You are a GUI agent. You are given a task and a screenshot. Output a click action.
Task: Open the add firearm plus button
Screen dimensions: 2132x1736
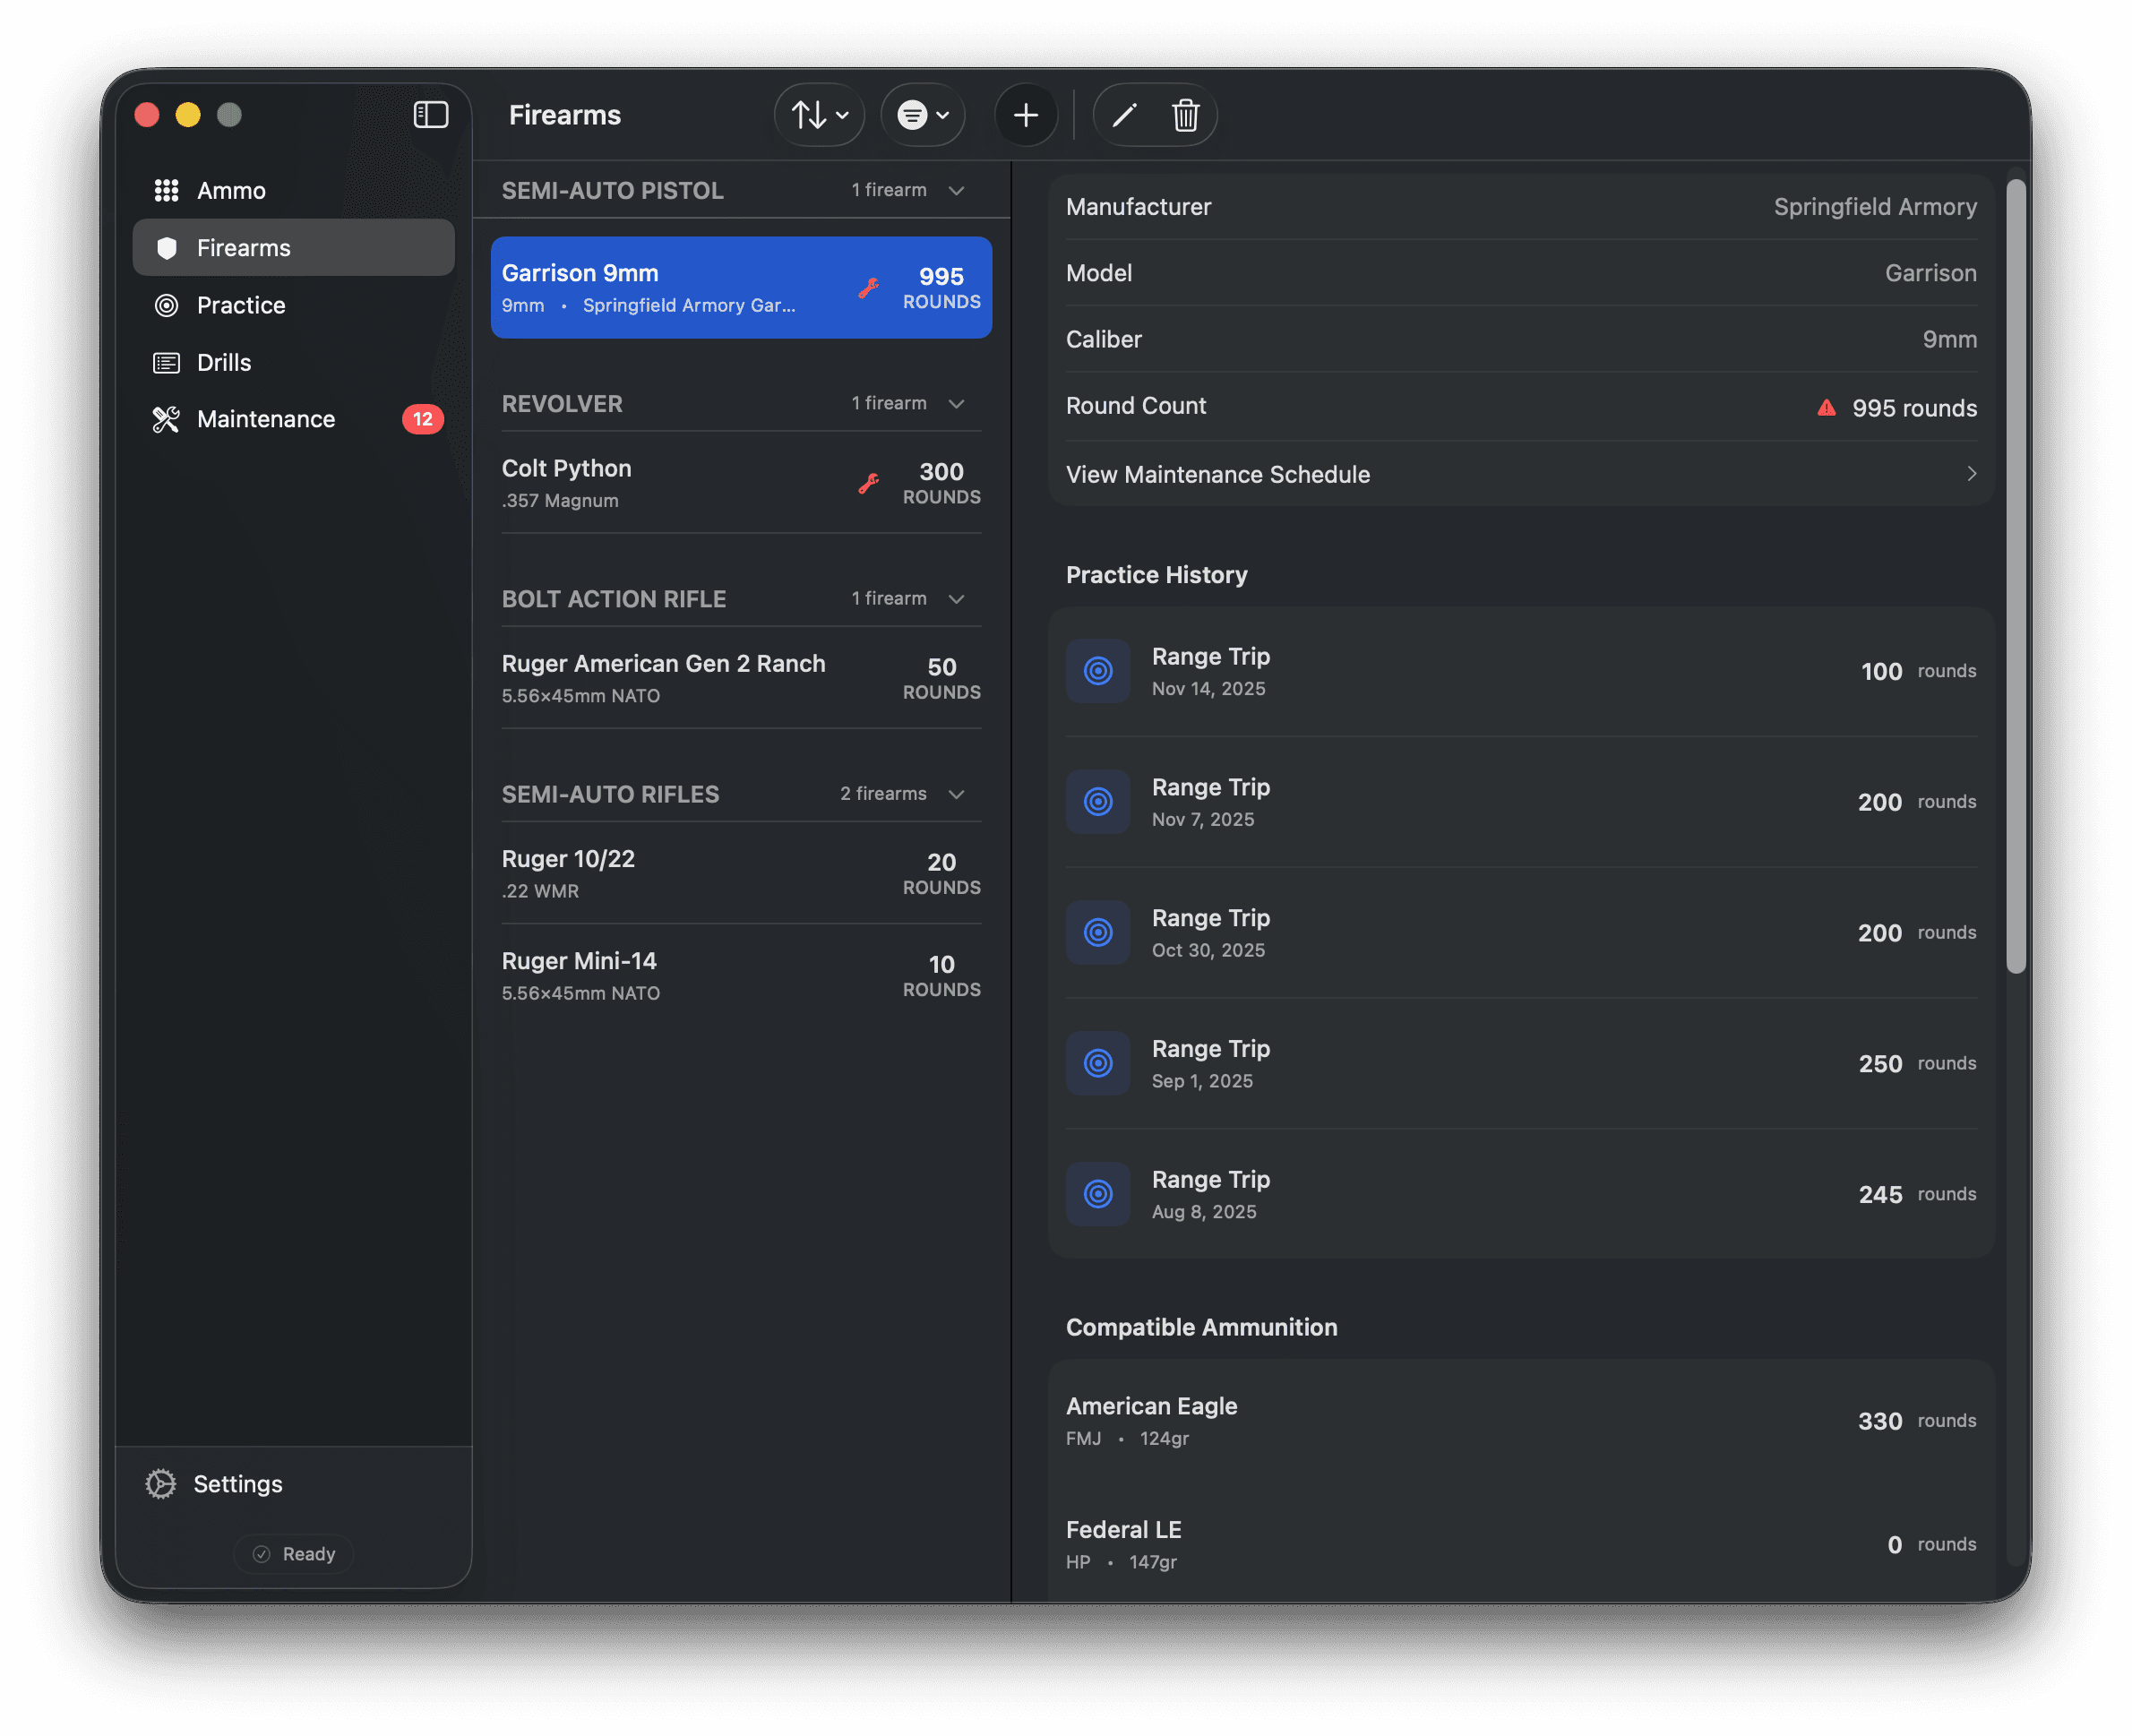click(1026, 115)
